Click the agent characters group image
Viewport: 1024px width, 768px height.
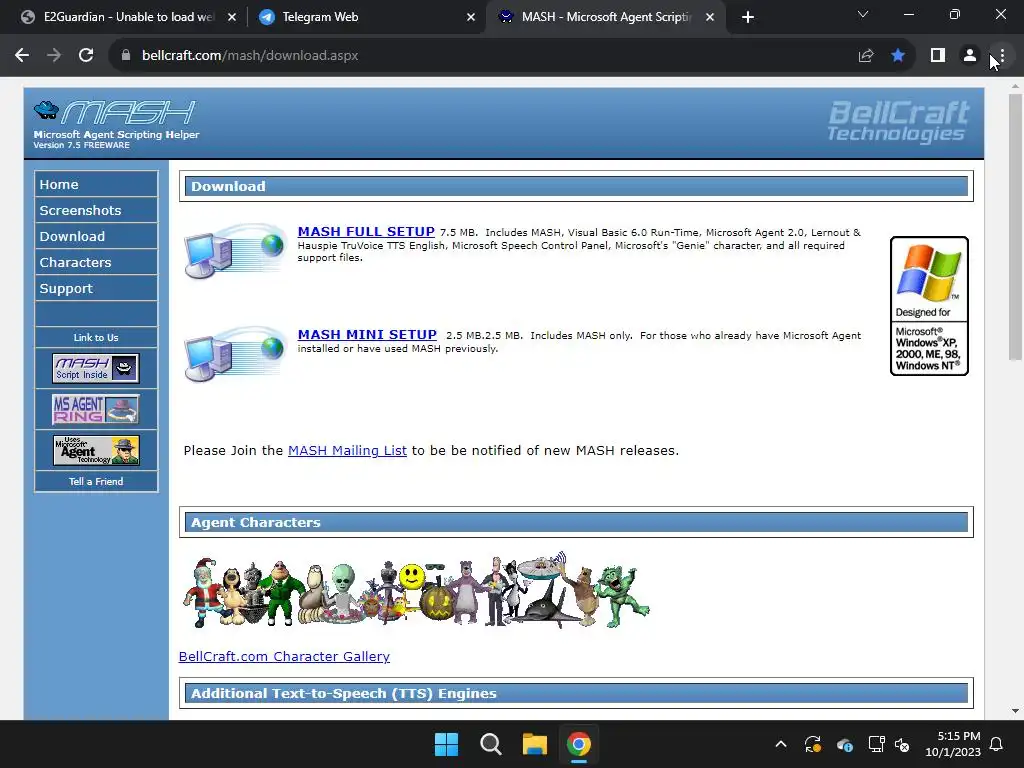coord(416,590)
